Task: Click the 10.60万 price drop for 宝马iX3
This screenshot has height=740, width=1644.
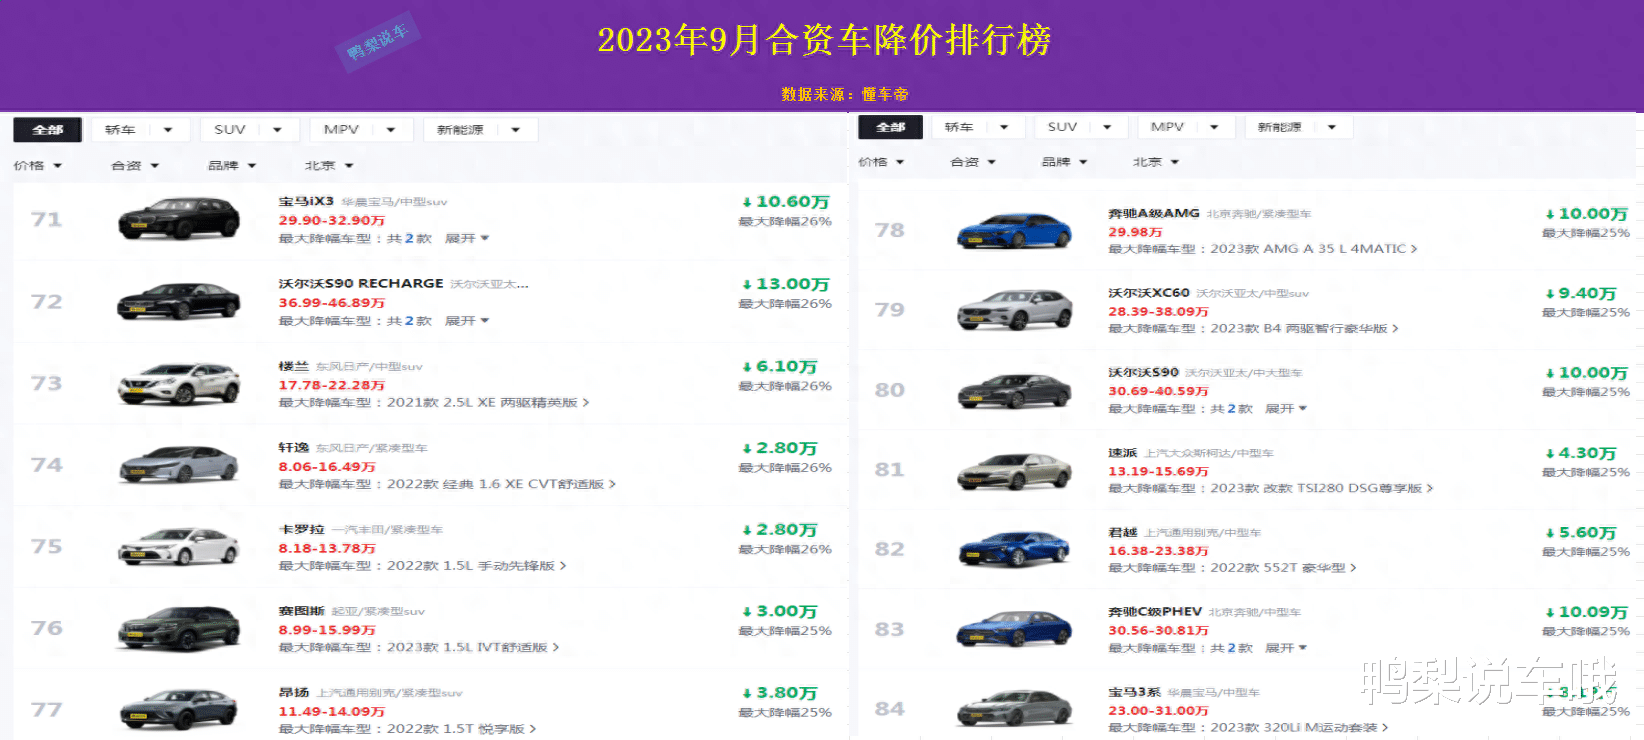Action: click(785, 202)
